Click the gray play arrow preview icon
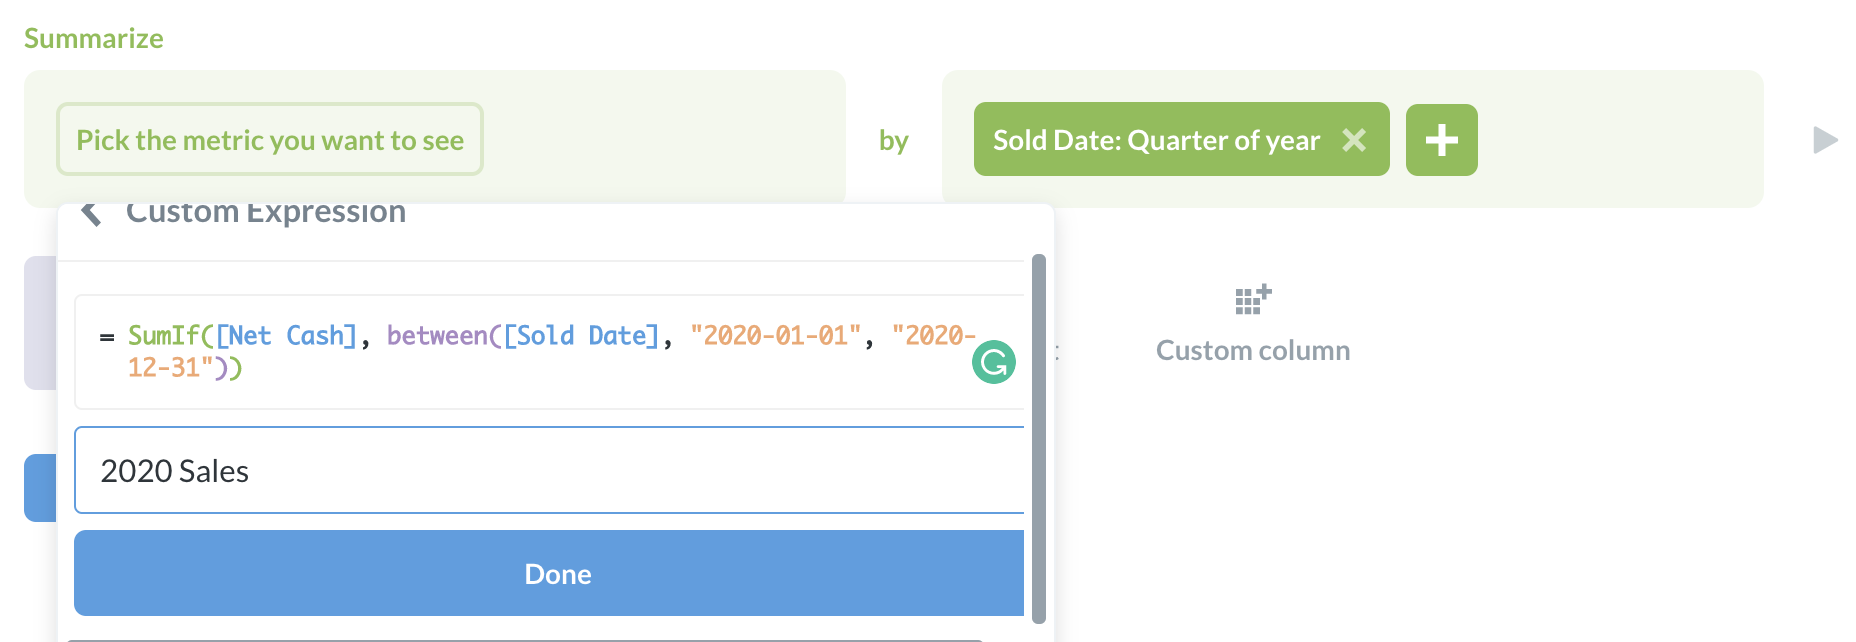 (1825, 140)
